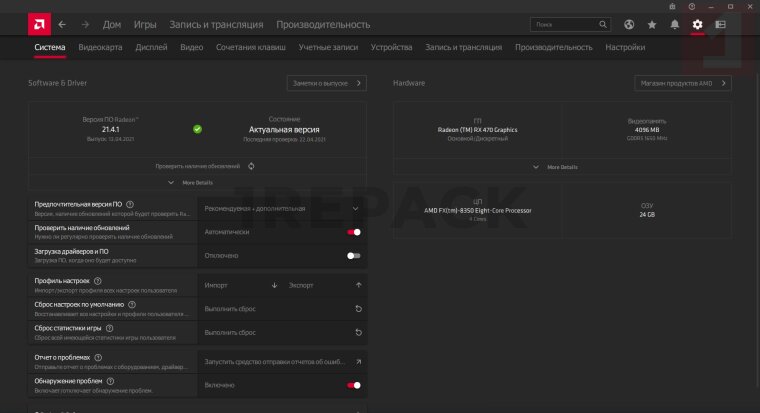Screen dimensions: 760x413
Task: Open the Игры menu item
Action: point(145,24)
